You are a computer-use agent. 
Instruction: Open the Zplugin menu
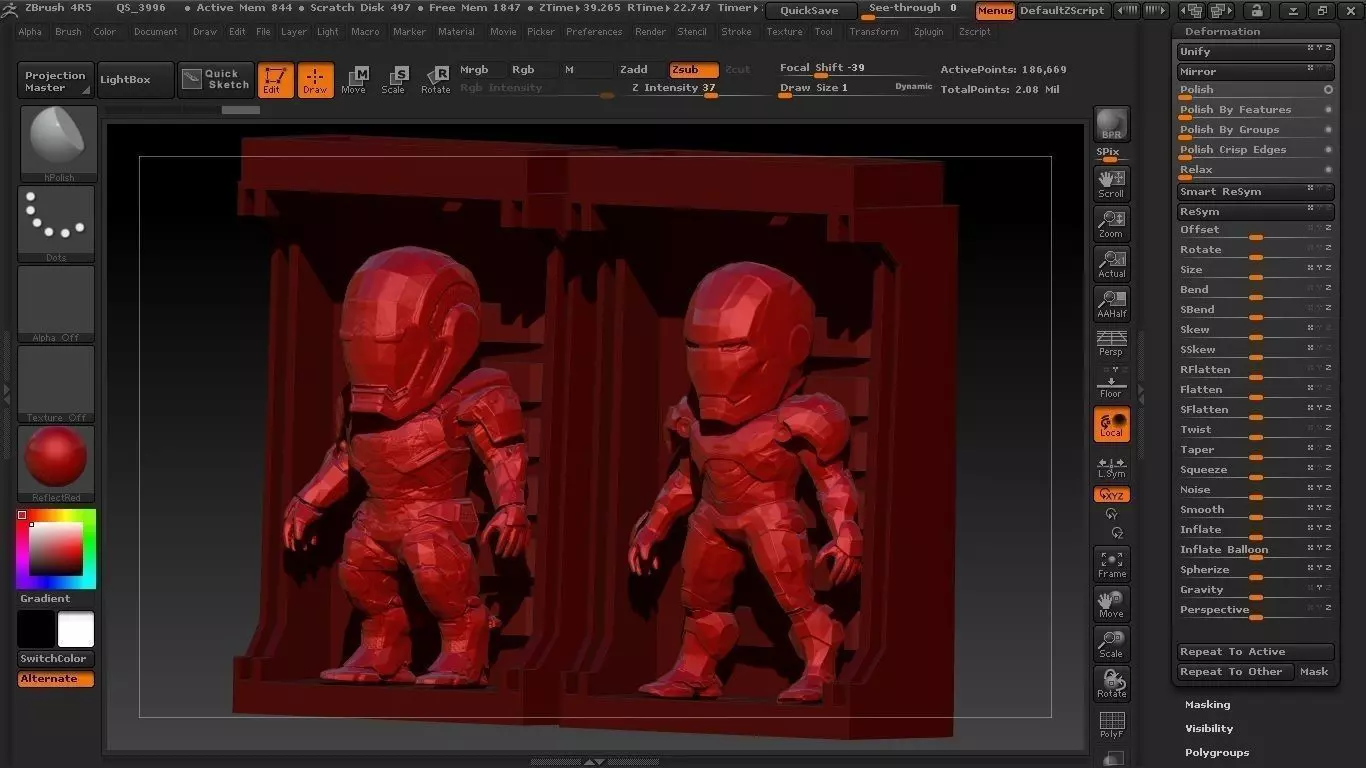[x=928, y=32]
